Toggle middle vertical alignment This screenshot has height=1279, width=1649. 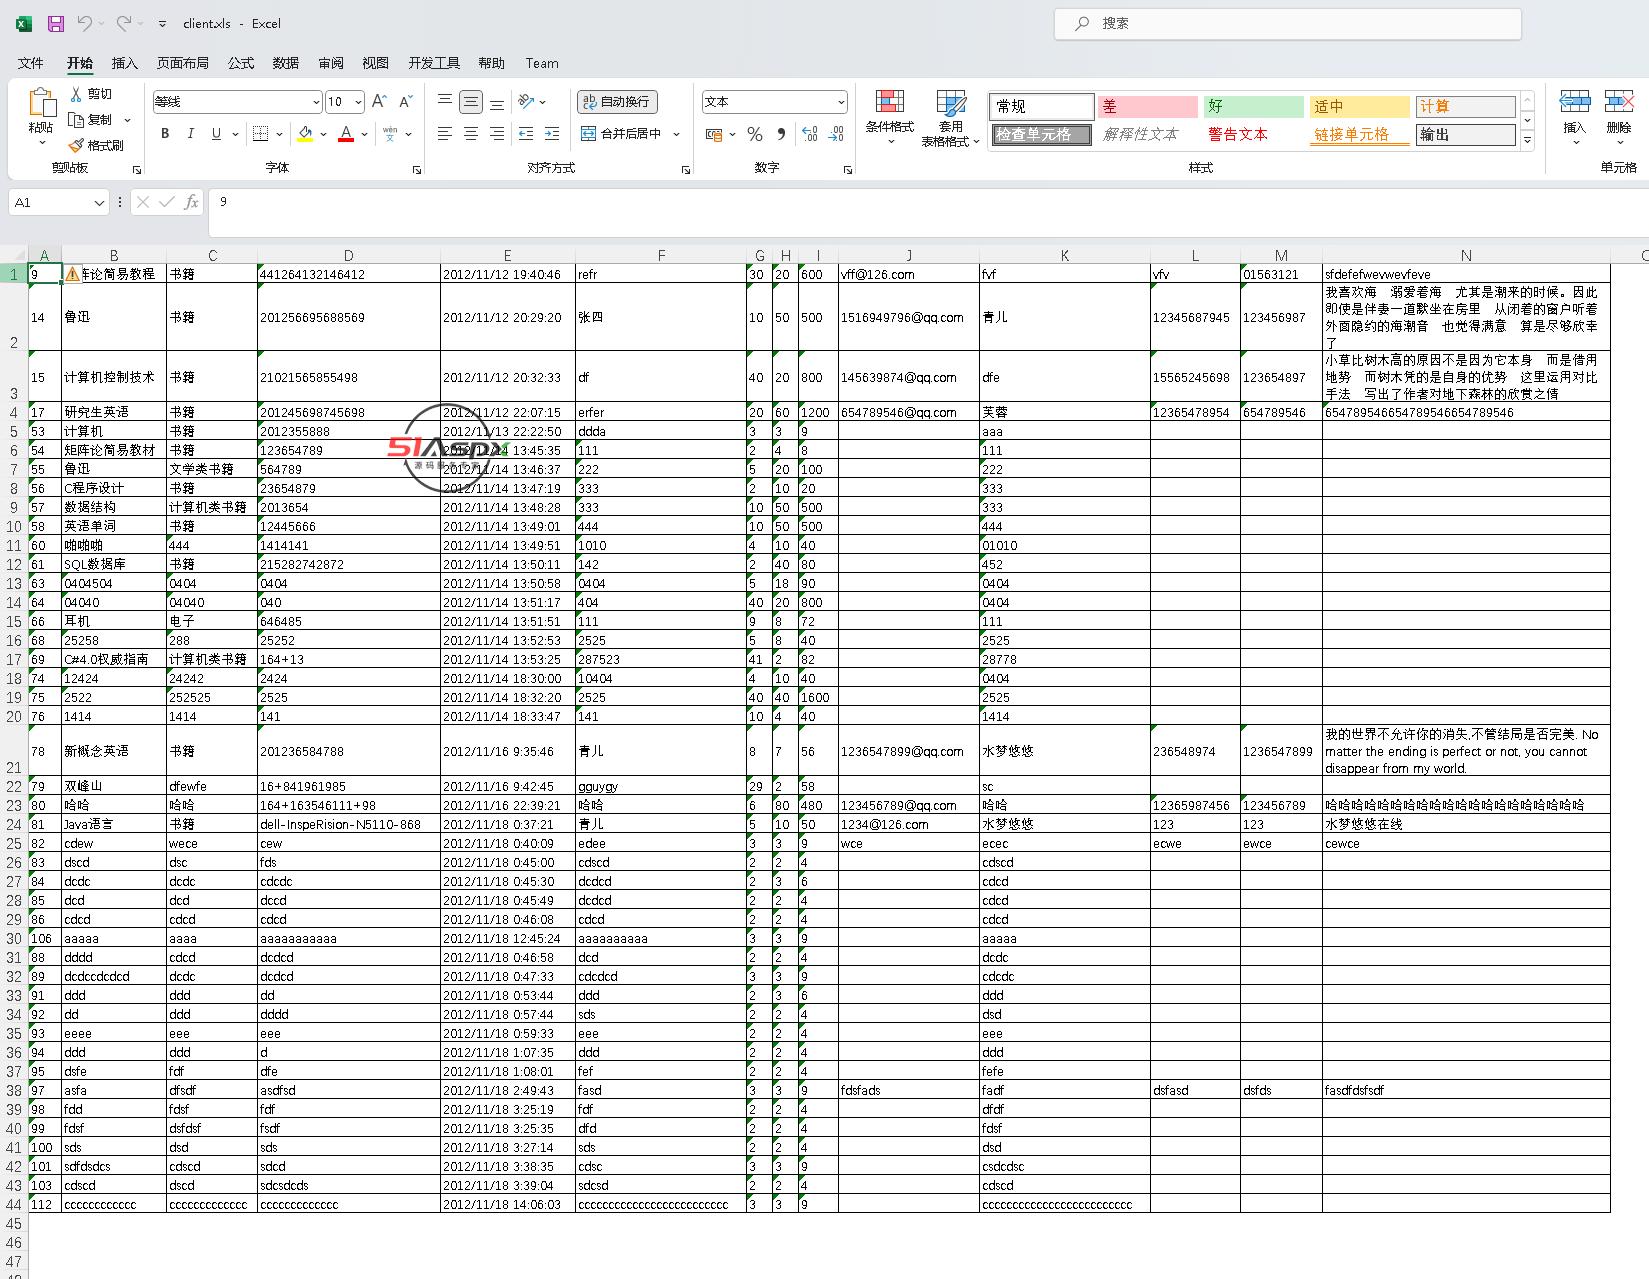pos(471,101)
